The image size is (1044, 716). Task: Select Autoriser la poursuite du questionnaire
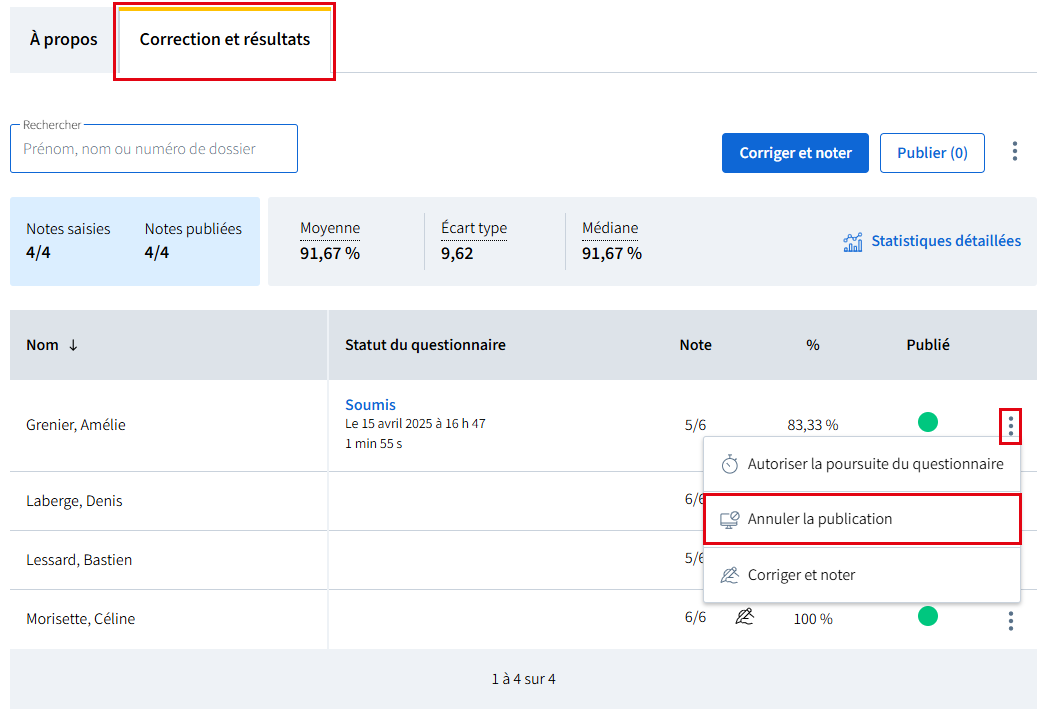[x=875, y=464]
